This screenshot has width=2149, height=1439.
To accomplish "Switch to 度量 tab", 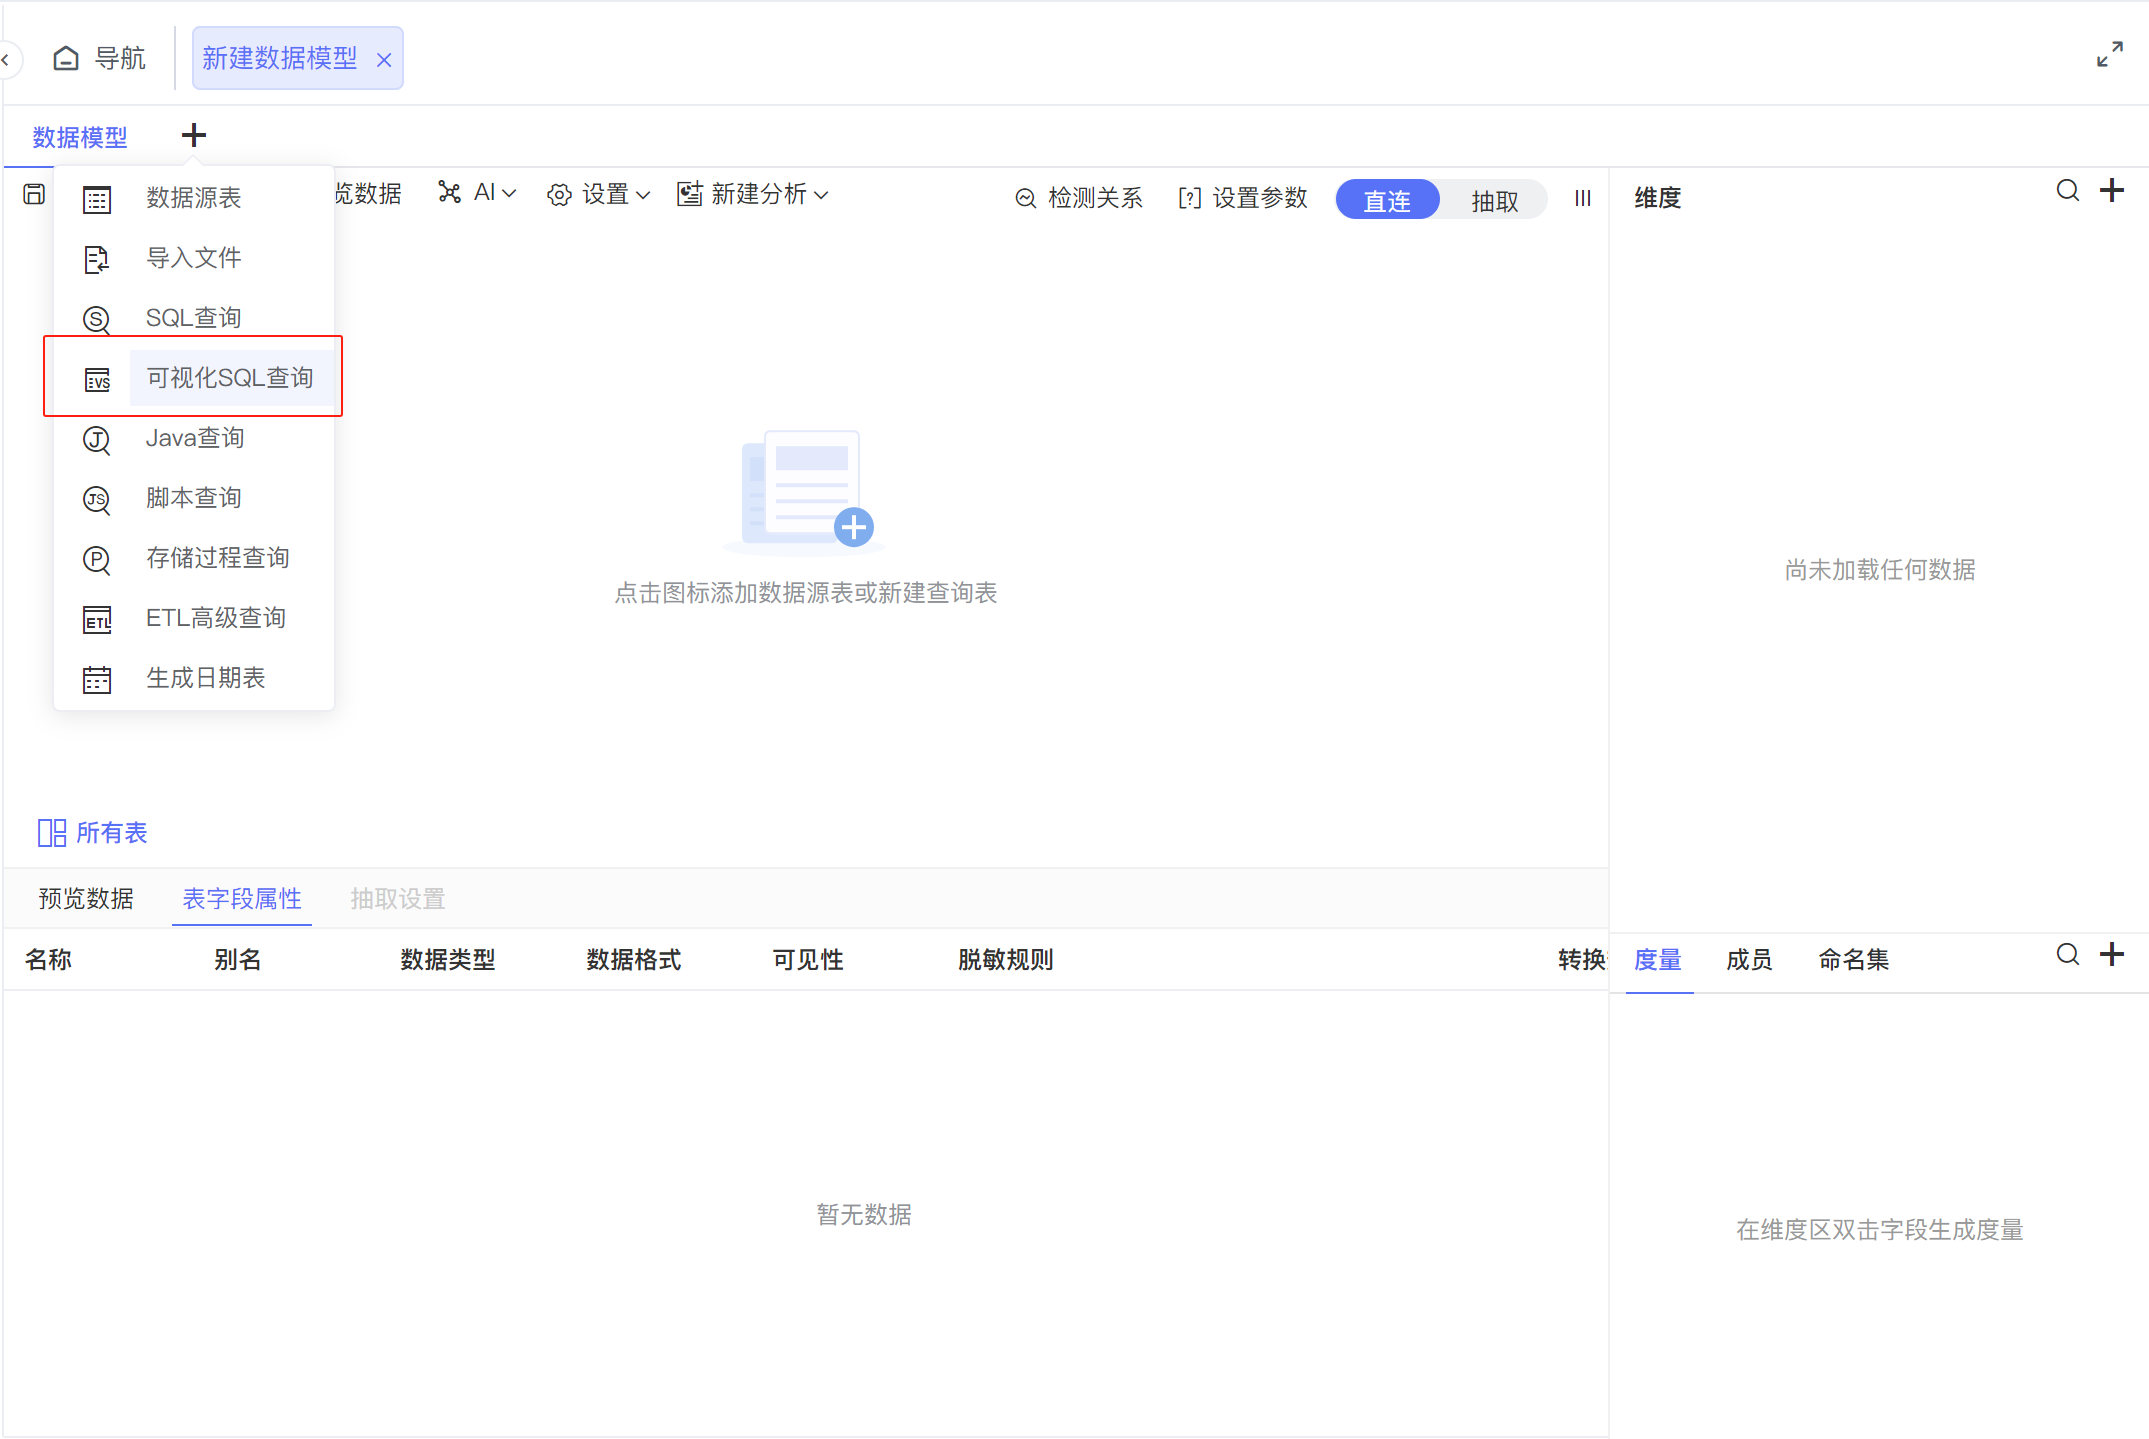I will [x=1658, y=960].
